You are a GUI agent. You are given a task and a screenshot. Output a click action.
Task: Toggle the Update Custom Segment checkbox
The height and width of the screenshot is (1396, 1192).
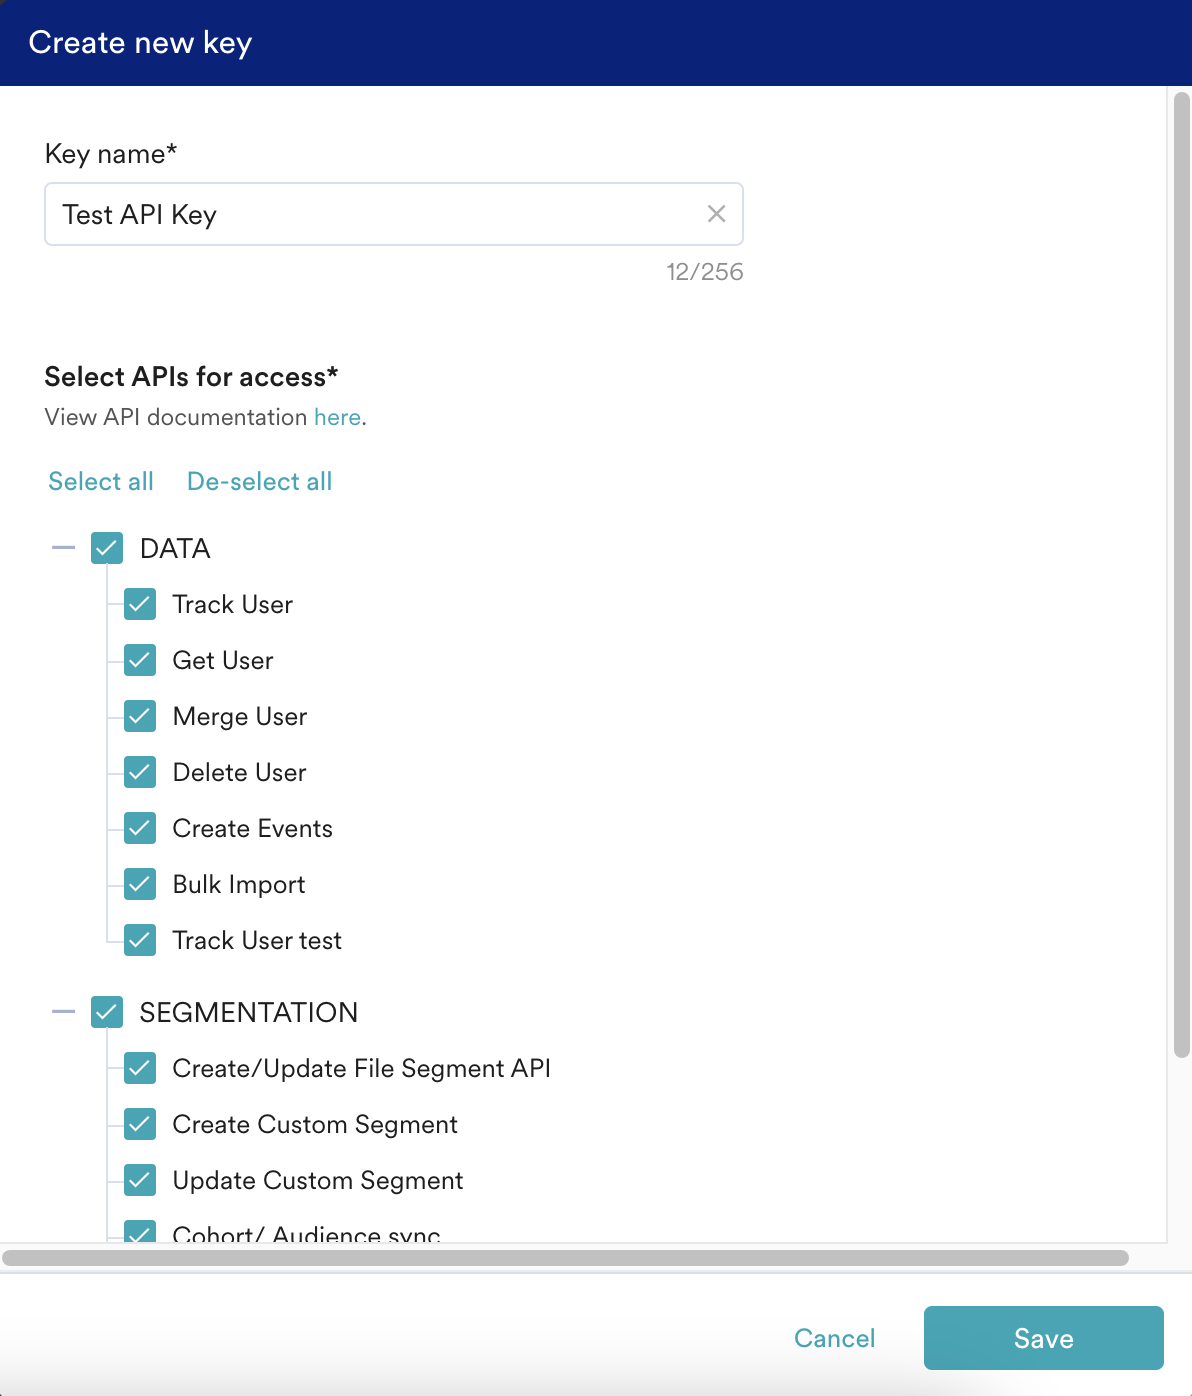140,1180
